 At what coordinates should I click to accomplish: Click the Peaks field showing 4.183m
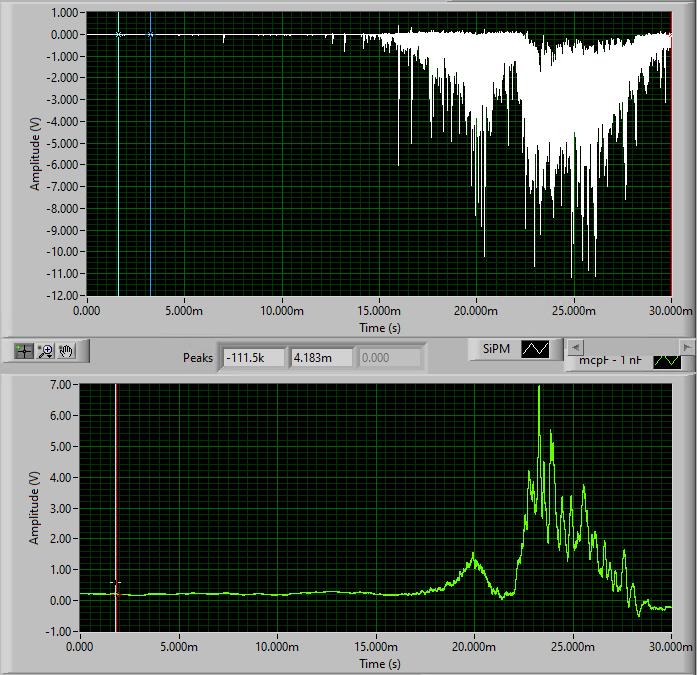(x=322, y=358)
